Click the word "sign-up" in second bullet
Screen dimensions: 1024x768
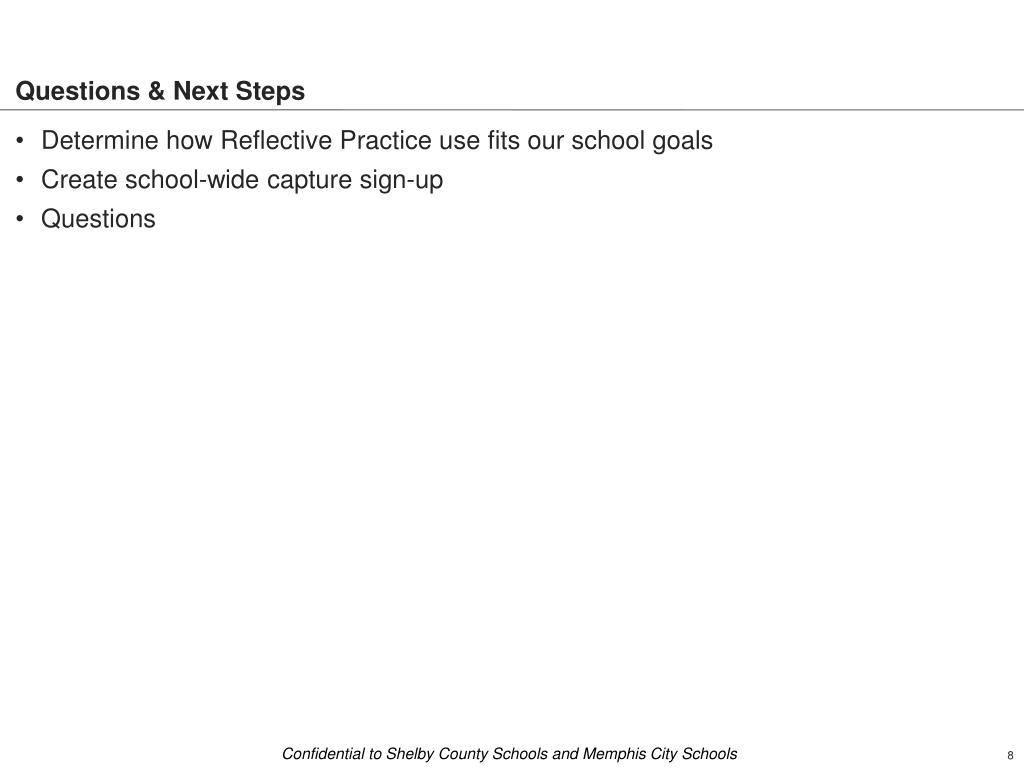(401, 182)
